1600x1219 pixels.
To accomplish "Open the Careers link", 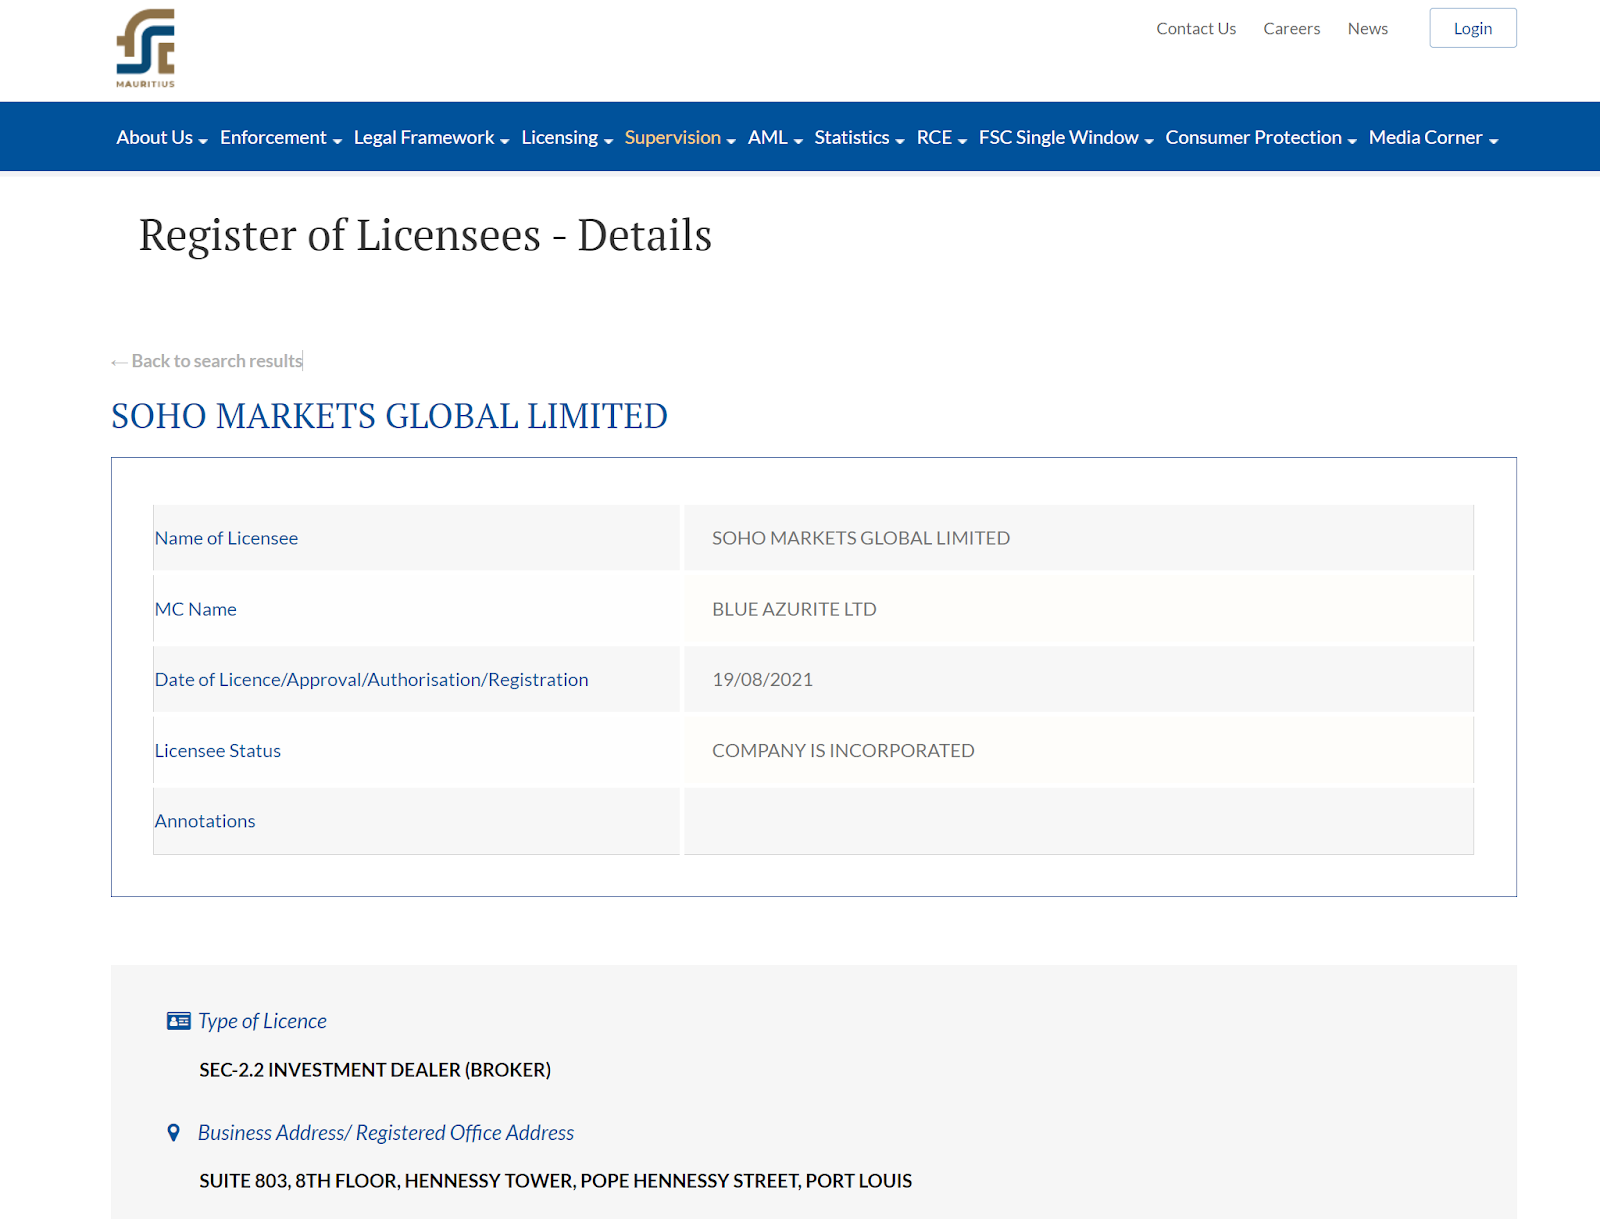I will [x=1291, y=29].
